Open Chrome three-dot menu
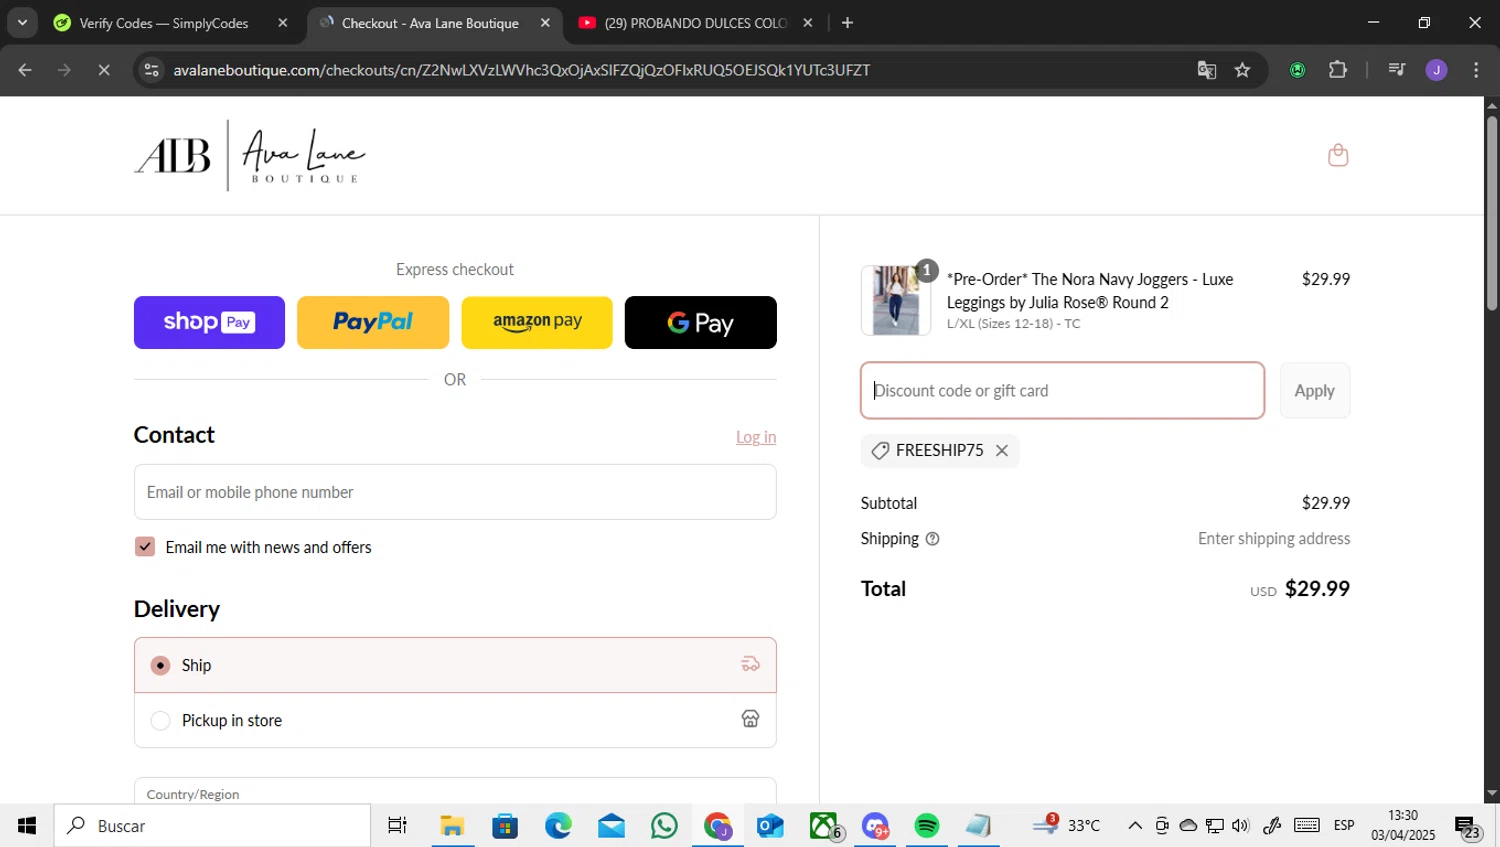1500x847 pixels. pos(1476,70)
